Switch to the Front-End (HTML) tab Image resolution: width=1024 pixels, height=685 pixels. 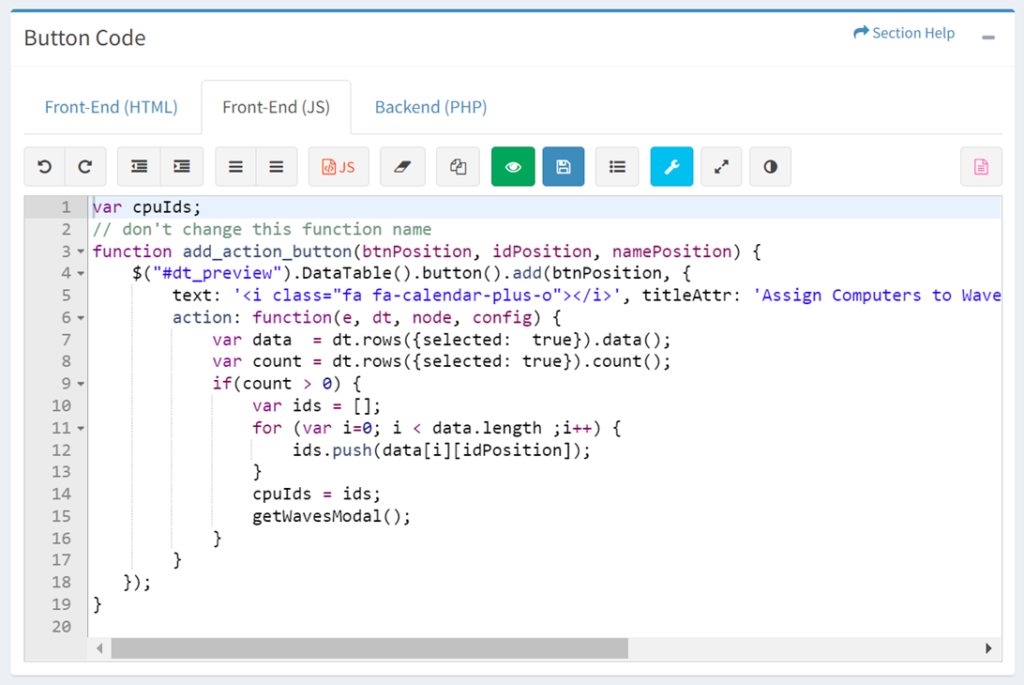[111, 107]
